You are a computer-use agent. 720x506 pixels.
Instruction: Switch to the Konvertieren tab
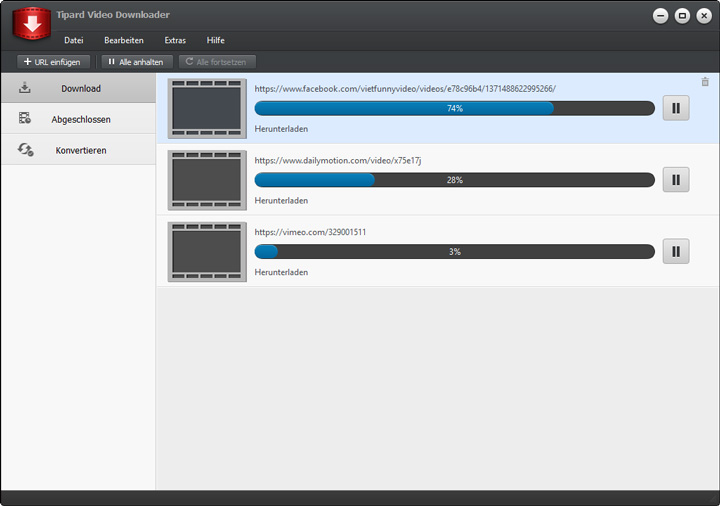click(79, 150)
